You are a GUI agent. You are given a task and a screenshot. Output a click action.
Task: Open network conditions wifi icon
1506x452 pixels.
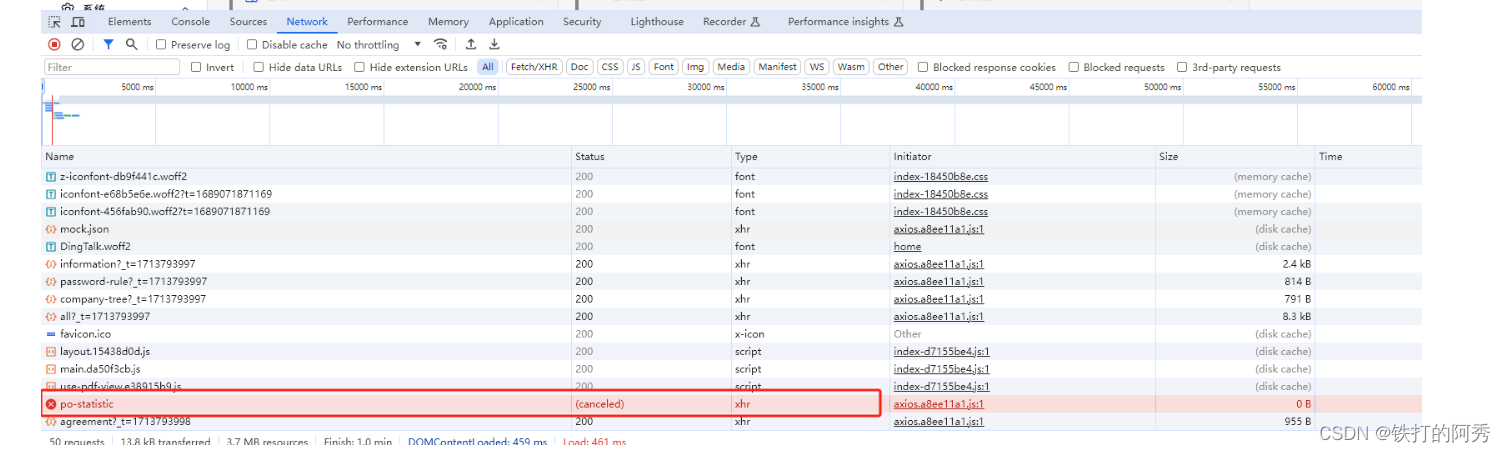tap(440, 44)
